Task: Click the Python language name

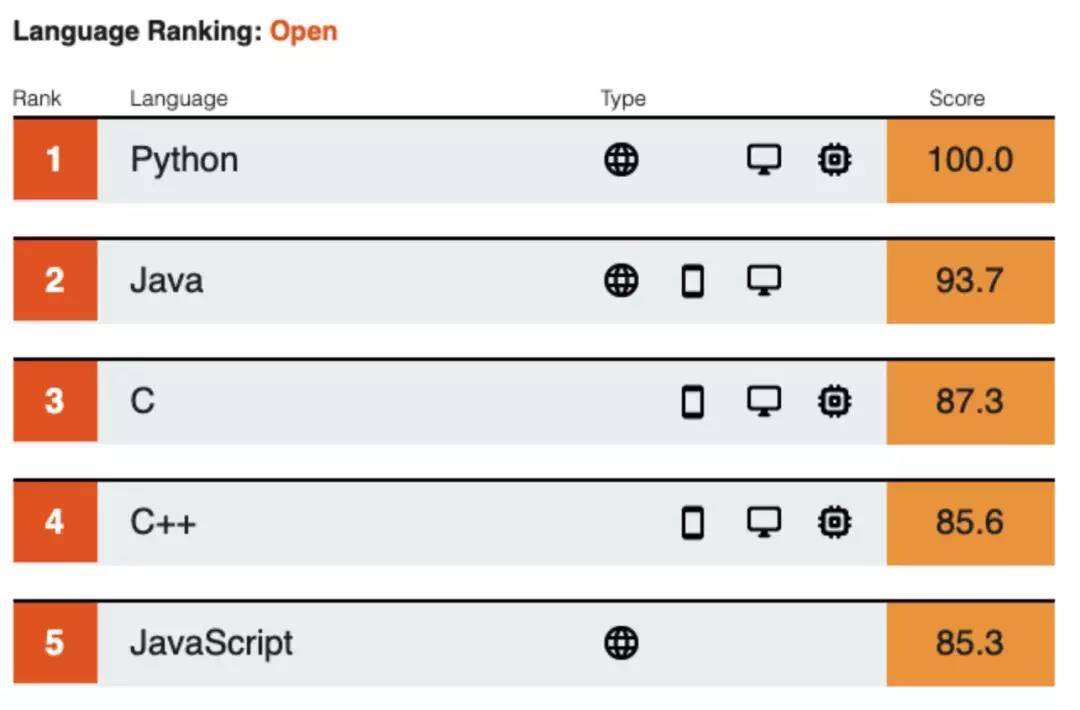Action: 184,160
